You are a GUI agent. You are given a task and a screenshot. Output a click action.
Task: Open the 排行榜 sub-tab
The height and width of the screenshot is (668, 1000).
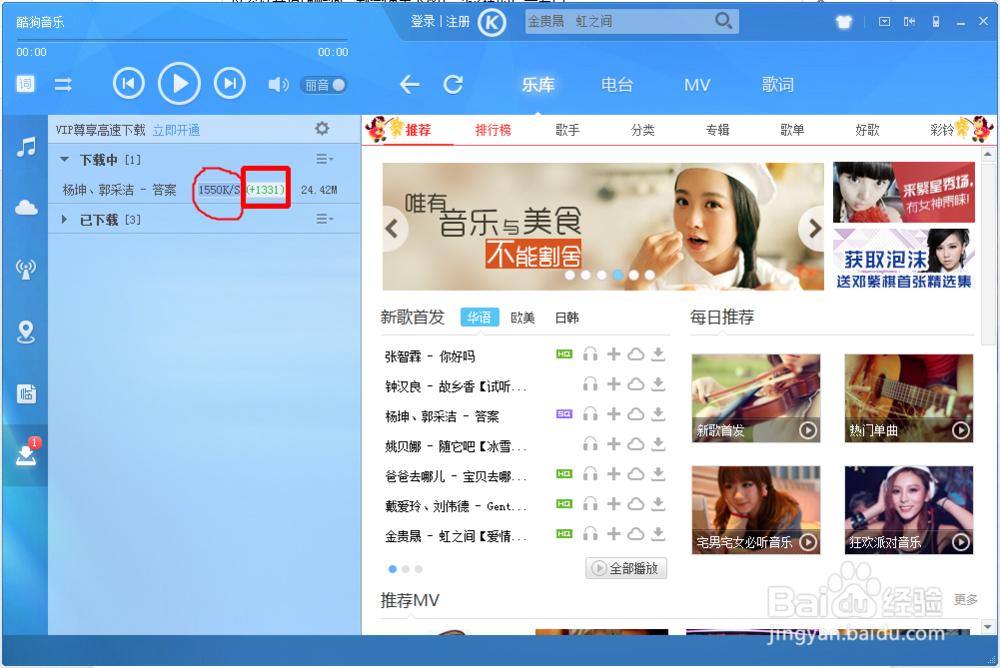tap(493, 130)
